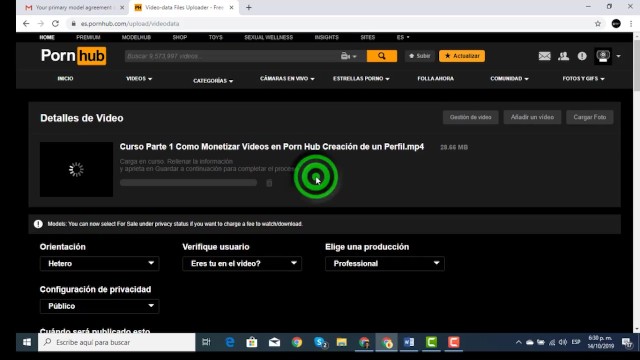Viewport: 640px width, 360px height.
Task: Click the upload progress bar
Action: pos(189,182)
